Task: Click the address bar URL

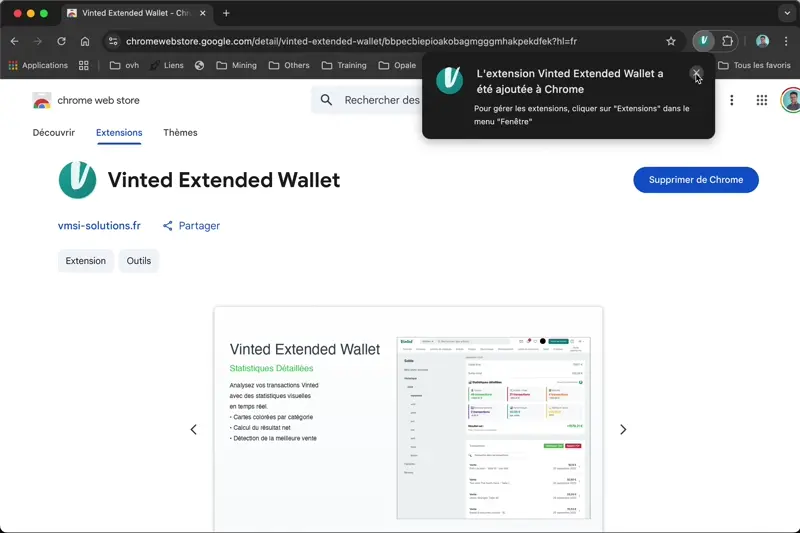Action: pyautogui.click(x=351, y=41)
